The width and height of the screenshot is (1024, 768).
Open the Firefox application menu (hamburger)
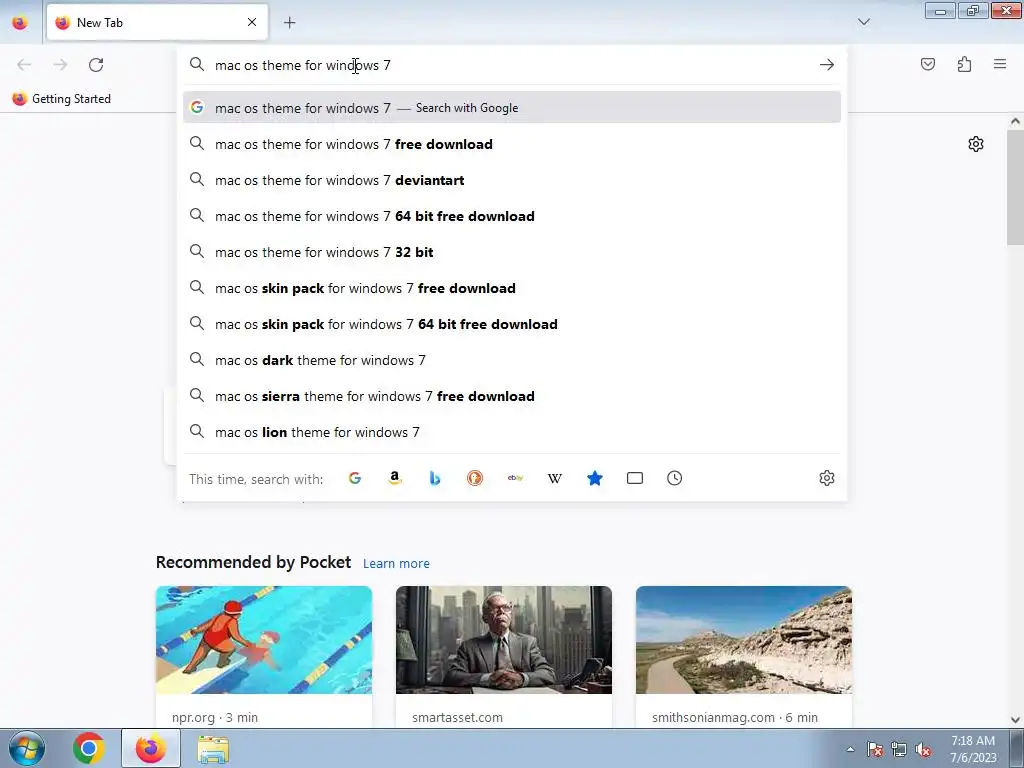[1000, 64]
